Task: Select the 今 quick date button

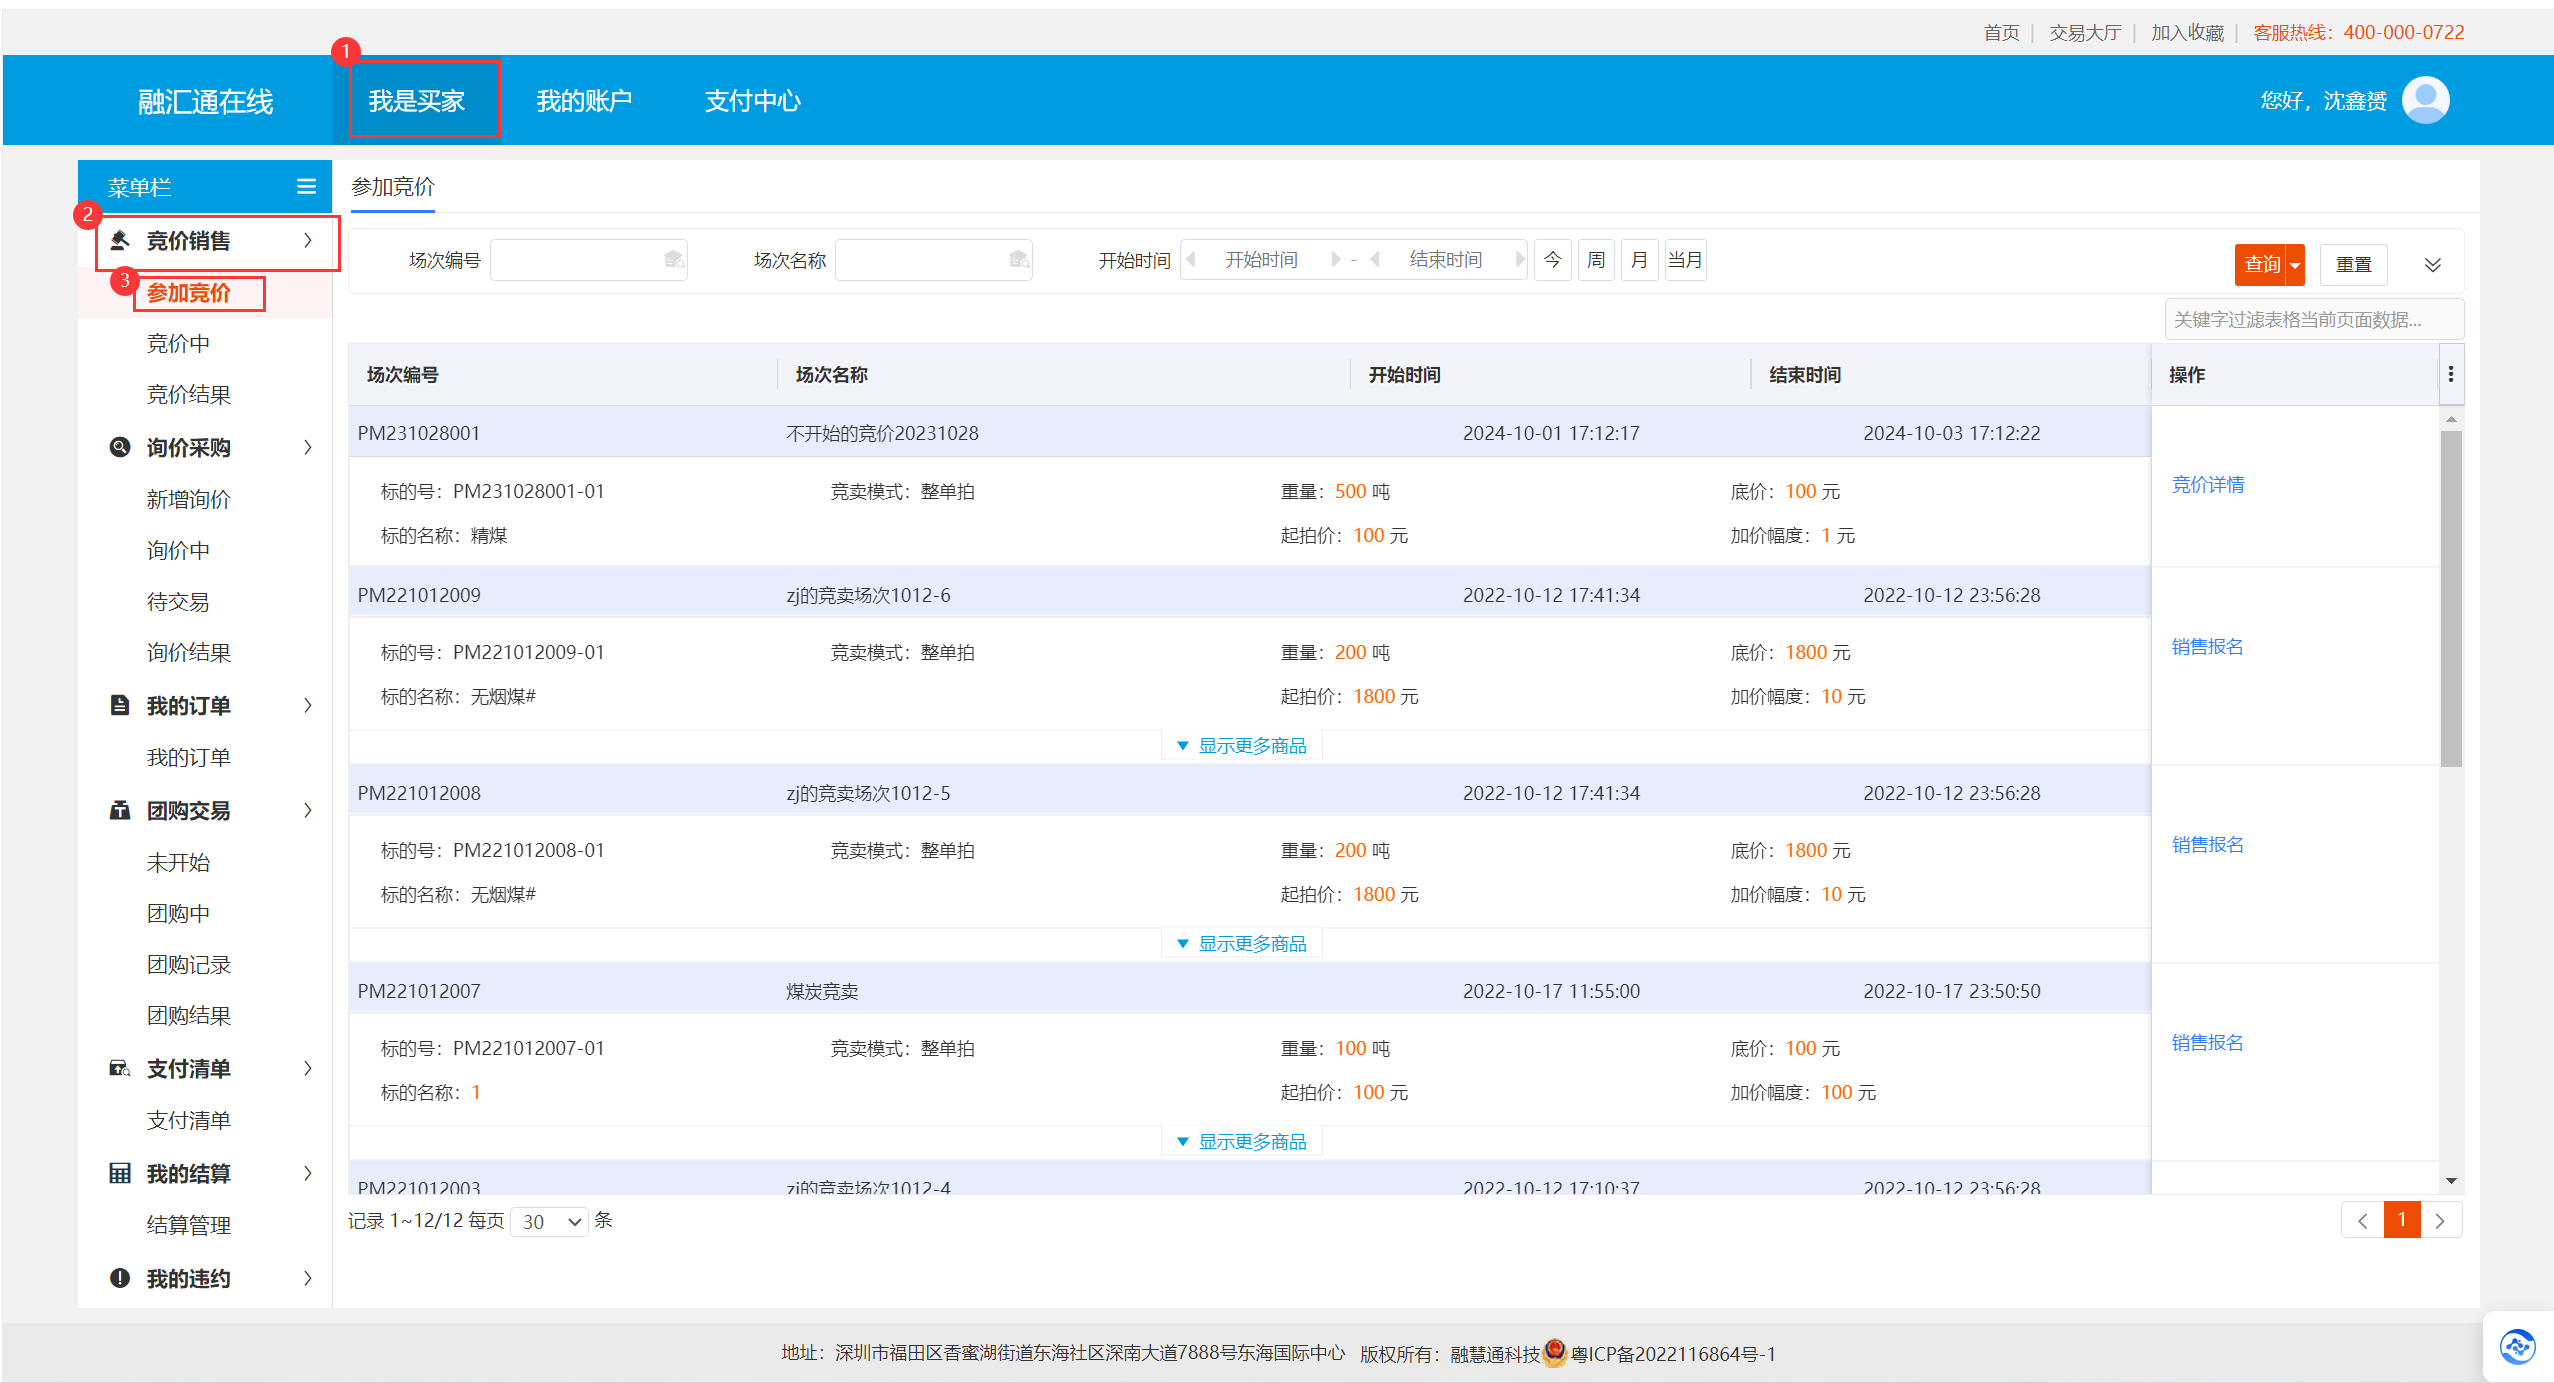Action: pos(1553,260)
